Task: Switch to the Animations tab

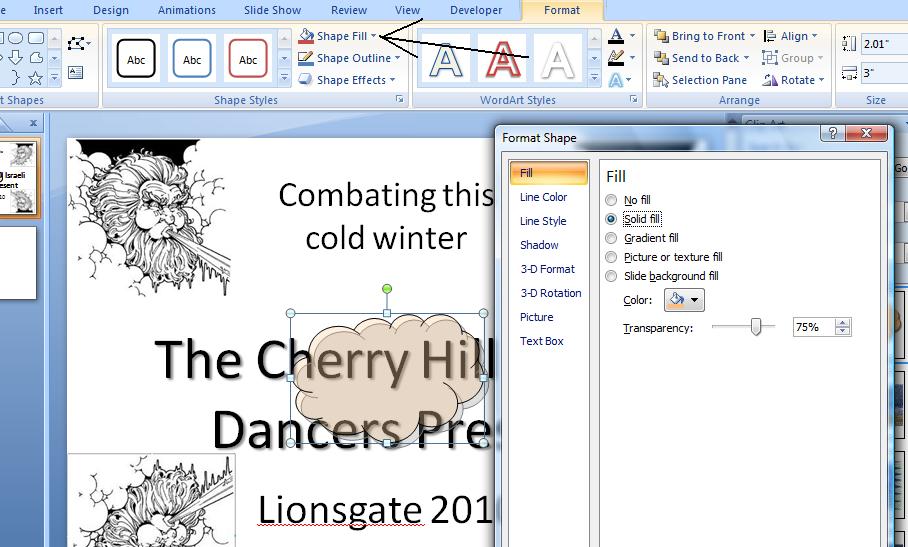Action: coord(186,10)
